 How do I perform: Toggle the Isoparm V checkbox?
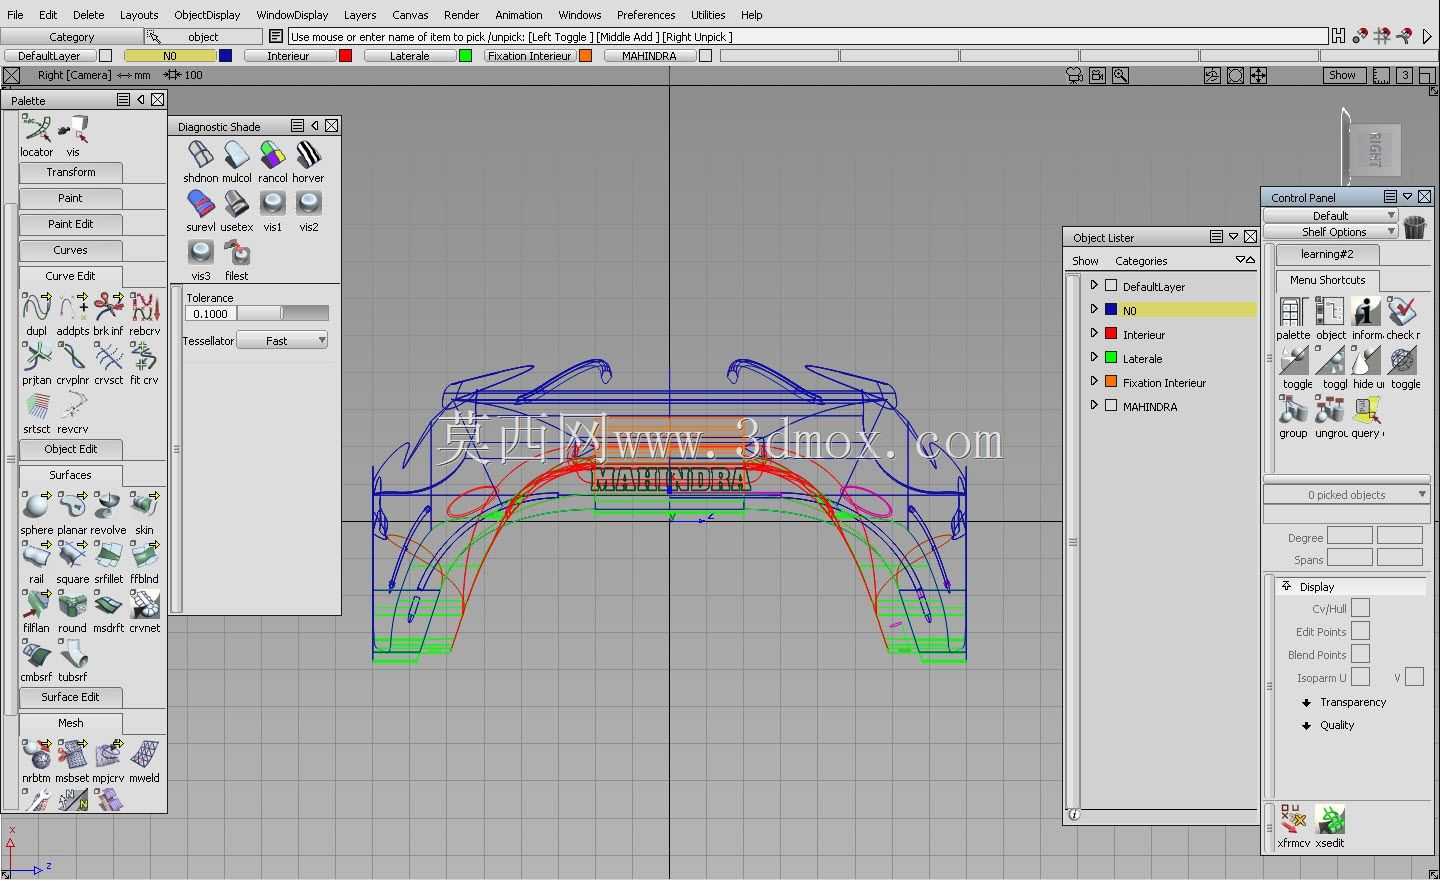[x=1414, y=677]
